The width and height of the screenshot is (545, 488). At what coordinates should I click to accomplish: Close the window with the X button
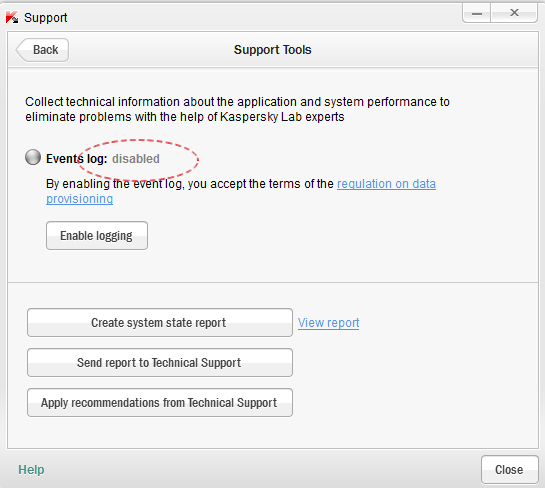click(x=514, y=13)
